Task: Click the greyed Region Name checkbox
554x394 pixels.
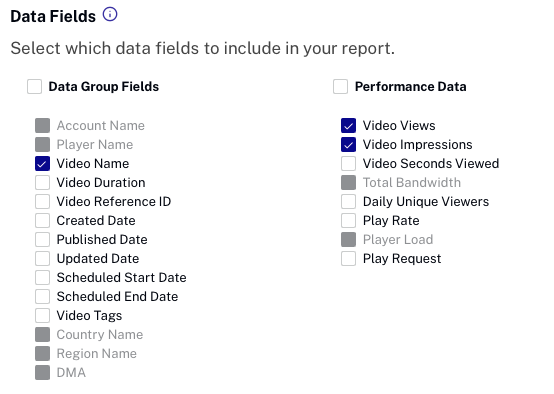Action: (42, 354)
